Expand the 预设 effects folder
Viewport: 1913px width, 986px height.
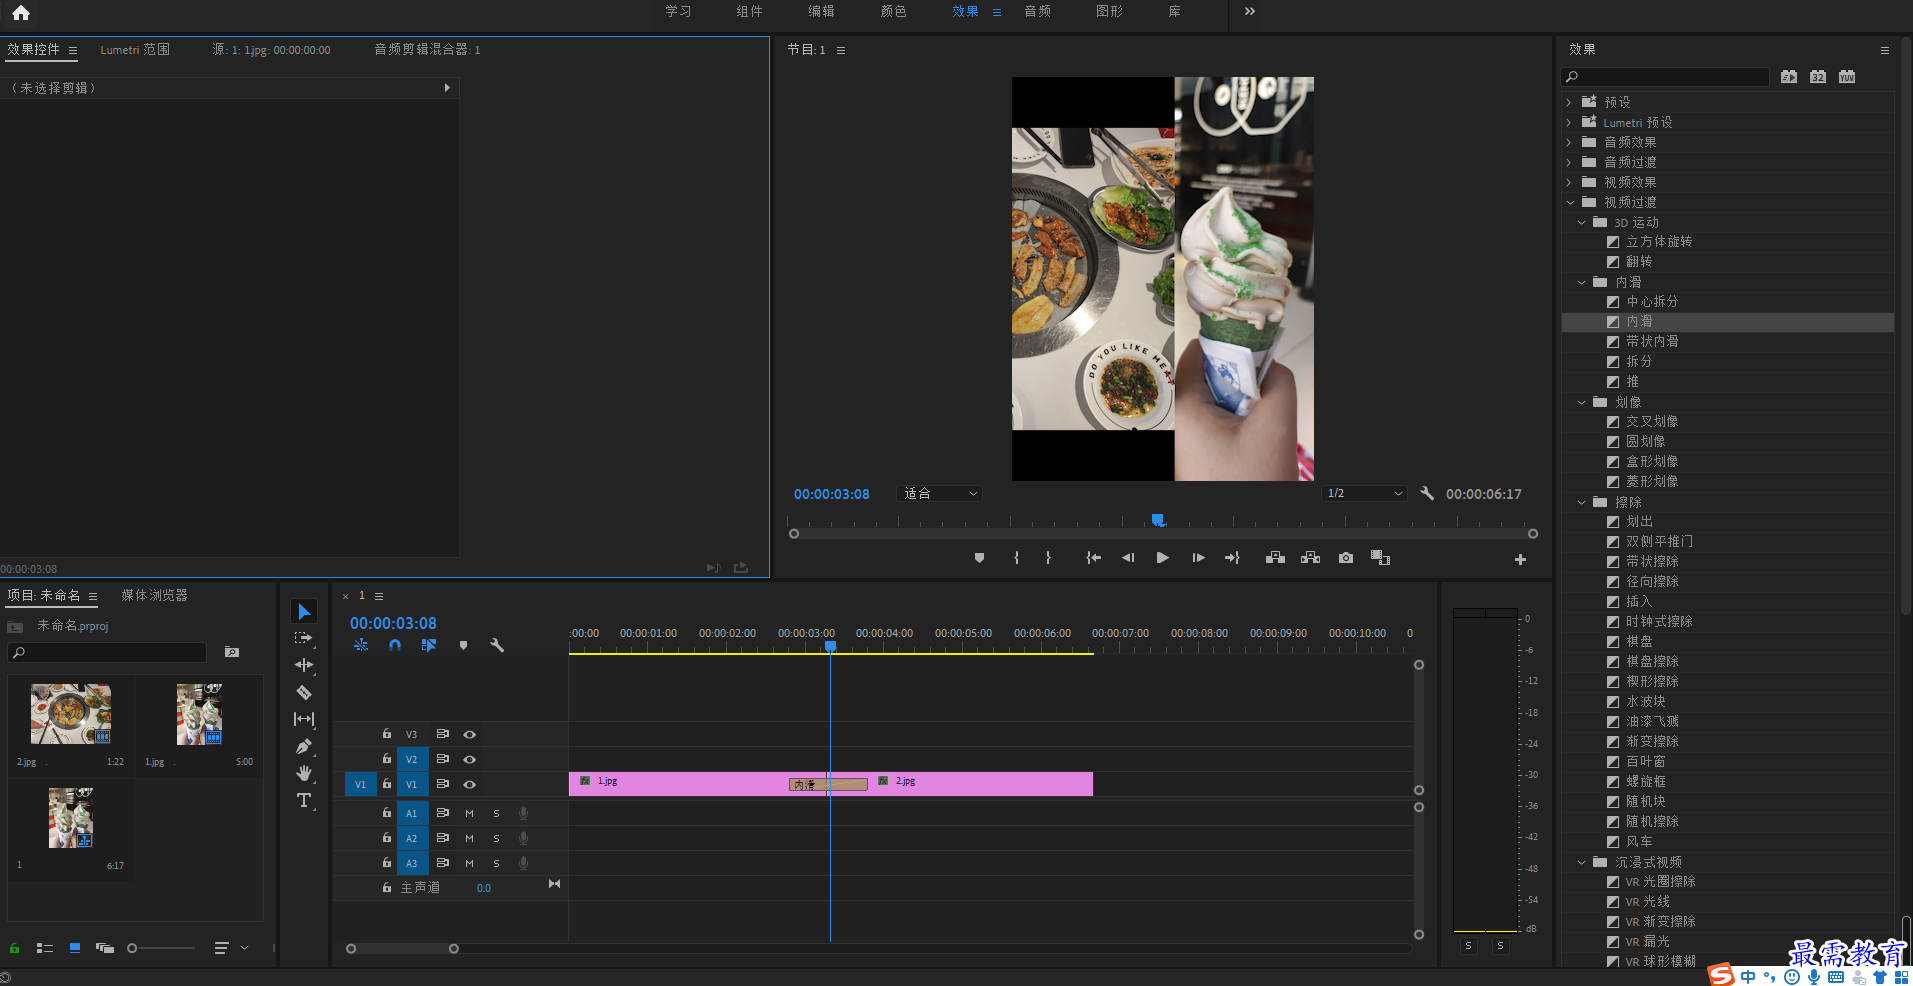pos(1569,102)
